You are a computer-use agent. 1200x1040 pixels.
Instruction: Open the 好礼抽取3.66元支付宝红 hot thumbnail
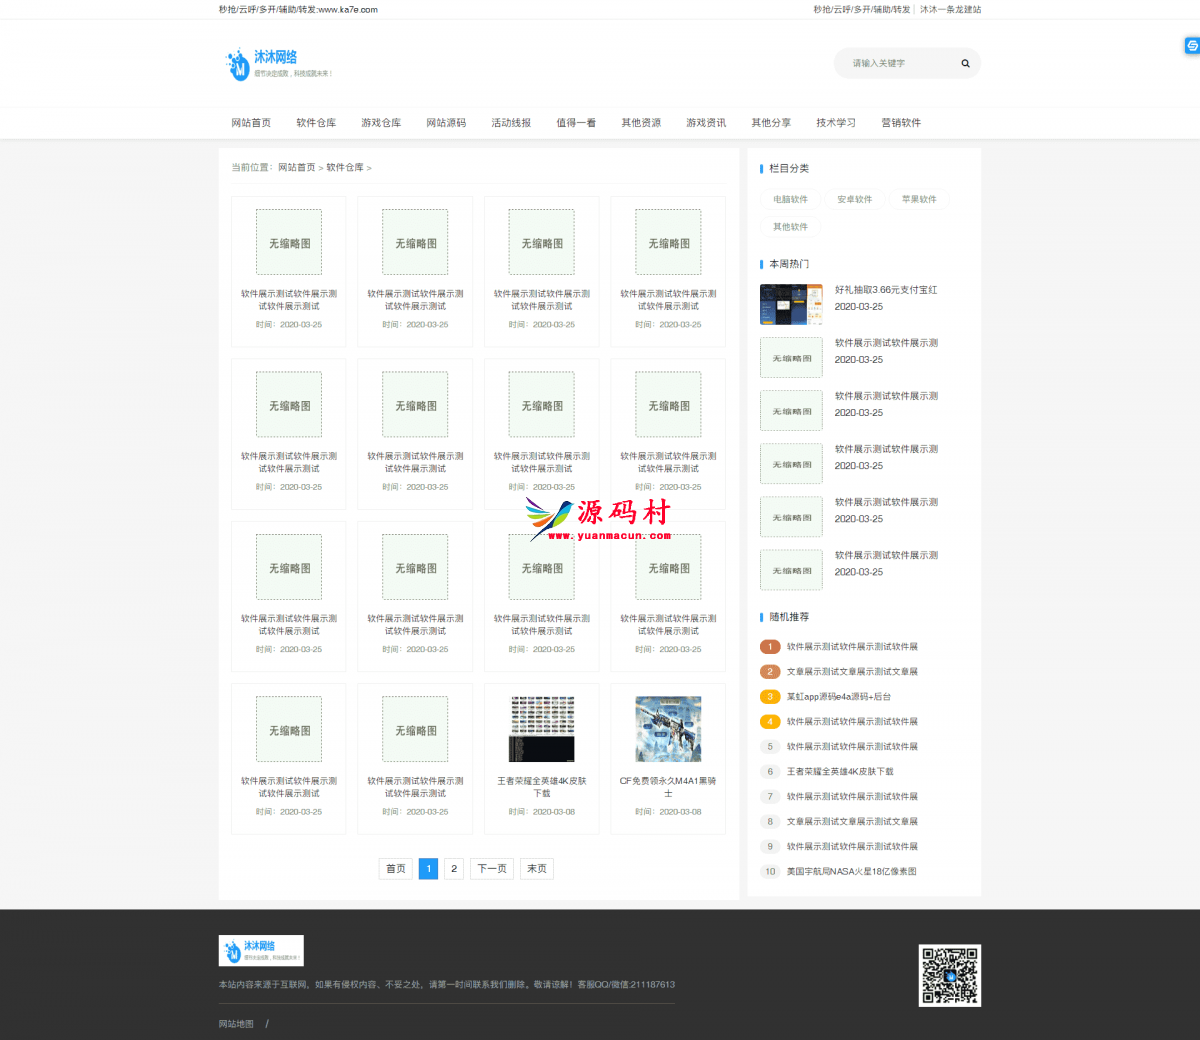point(791,304)
